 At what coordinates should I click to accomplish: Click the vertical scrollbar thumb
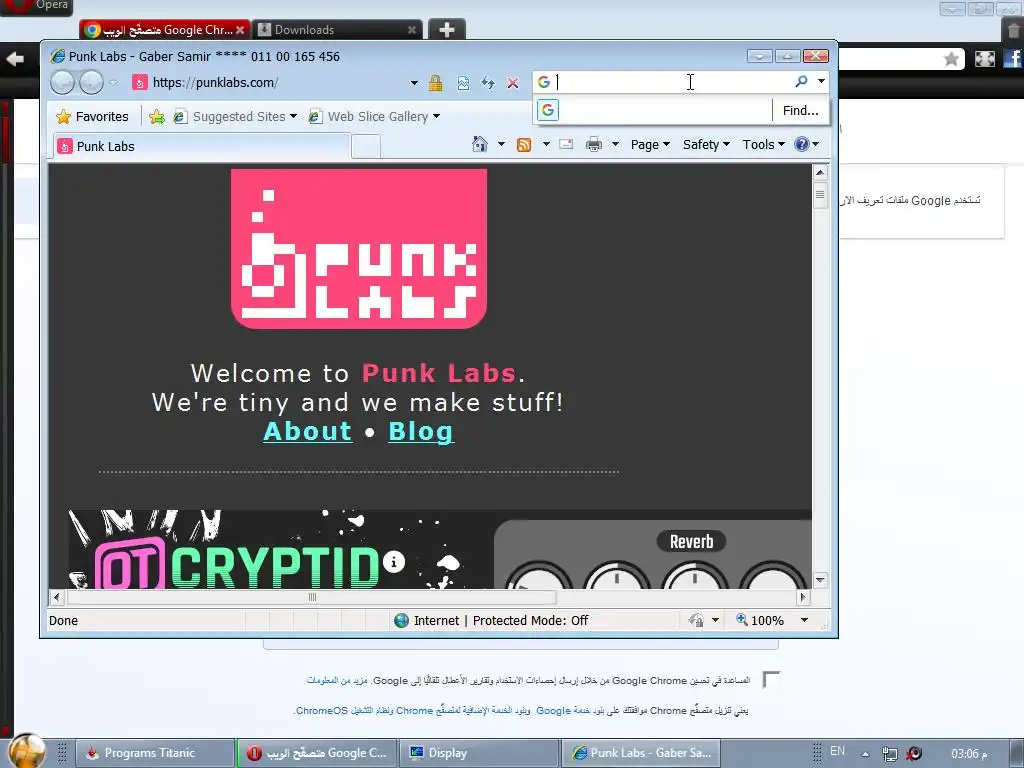click(x=821, y=195)
